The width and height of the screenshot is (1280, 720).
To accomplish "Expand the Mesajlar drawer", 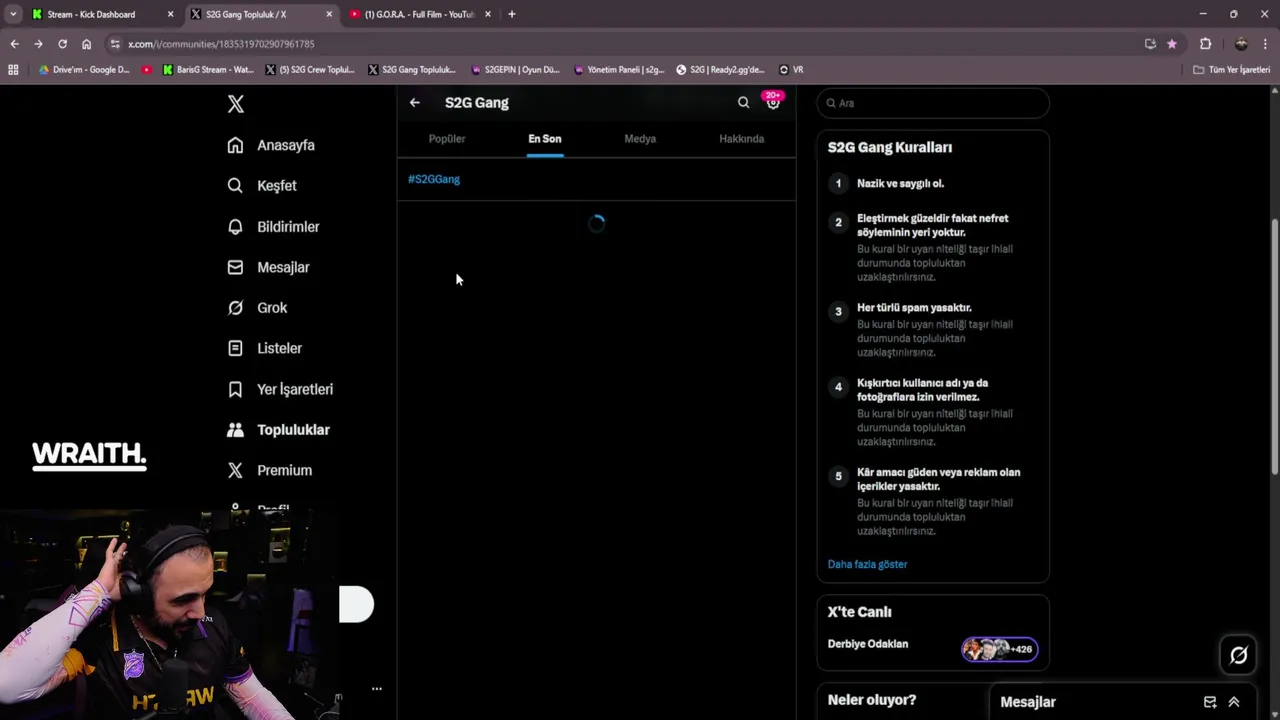I will click(x=1234, y=702).
